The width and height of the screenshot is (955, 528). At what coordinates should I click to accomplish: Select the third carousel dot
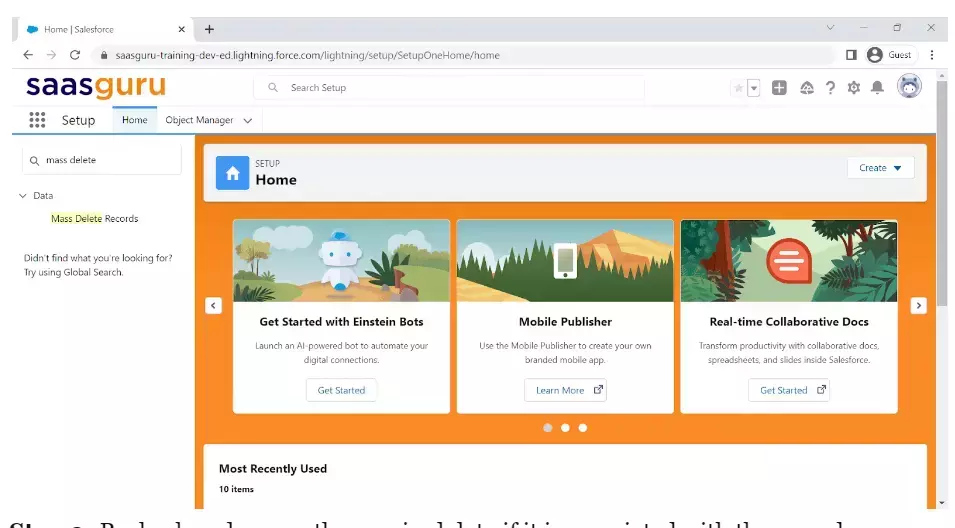[x=583, y=428]
